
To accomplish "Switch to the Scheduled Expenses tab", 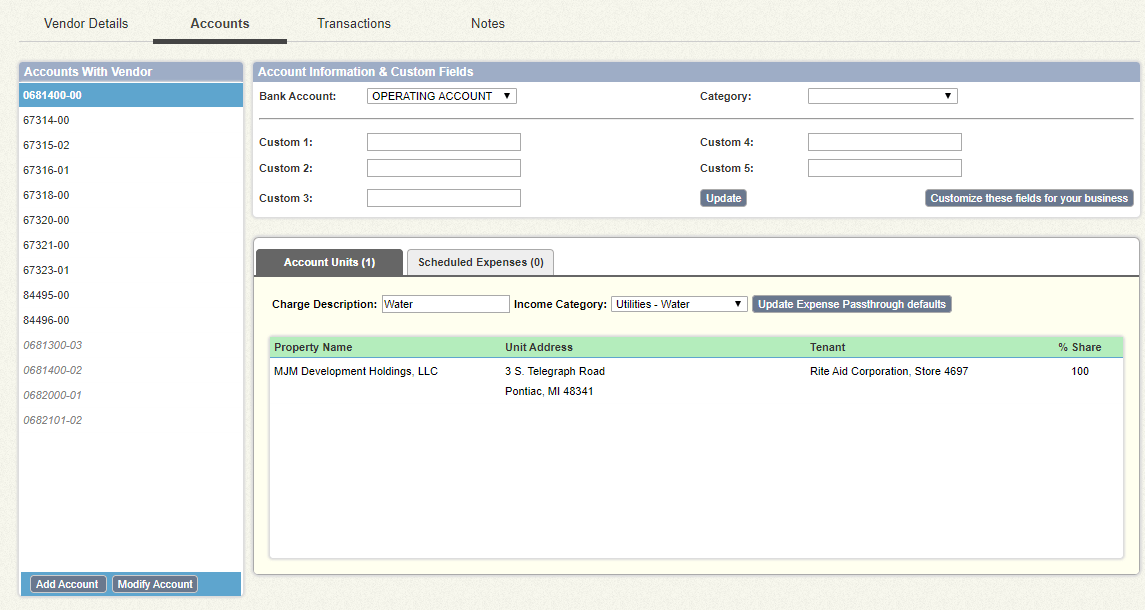I will 480,261.
